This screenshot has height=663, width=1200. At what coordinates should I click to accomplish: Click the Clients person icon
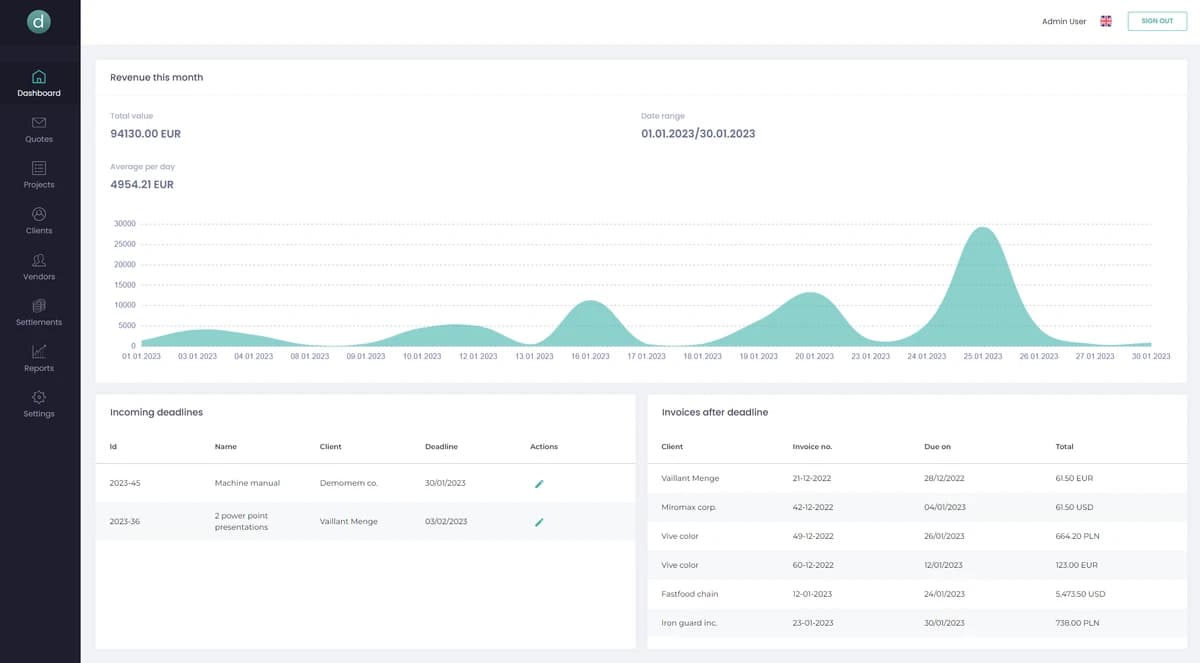click(38, 214)
